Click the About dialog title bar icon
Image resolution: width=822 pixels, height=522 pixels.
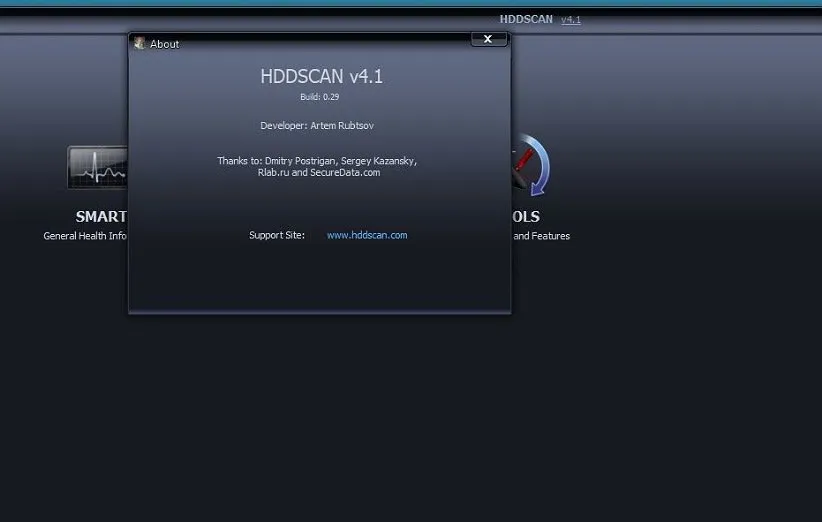[139, 44]
